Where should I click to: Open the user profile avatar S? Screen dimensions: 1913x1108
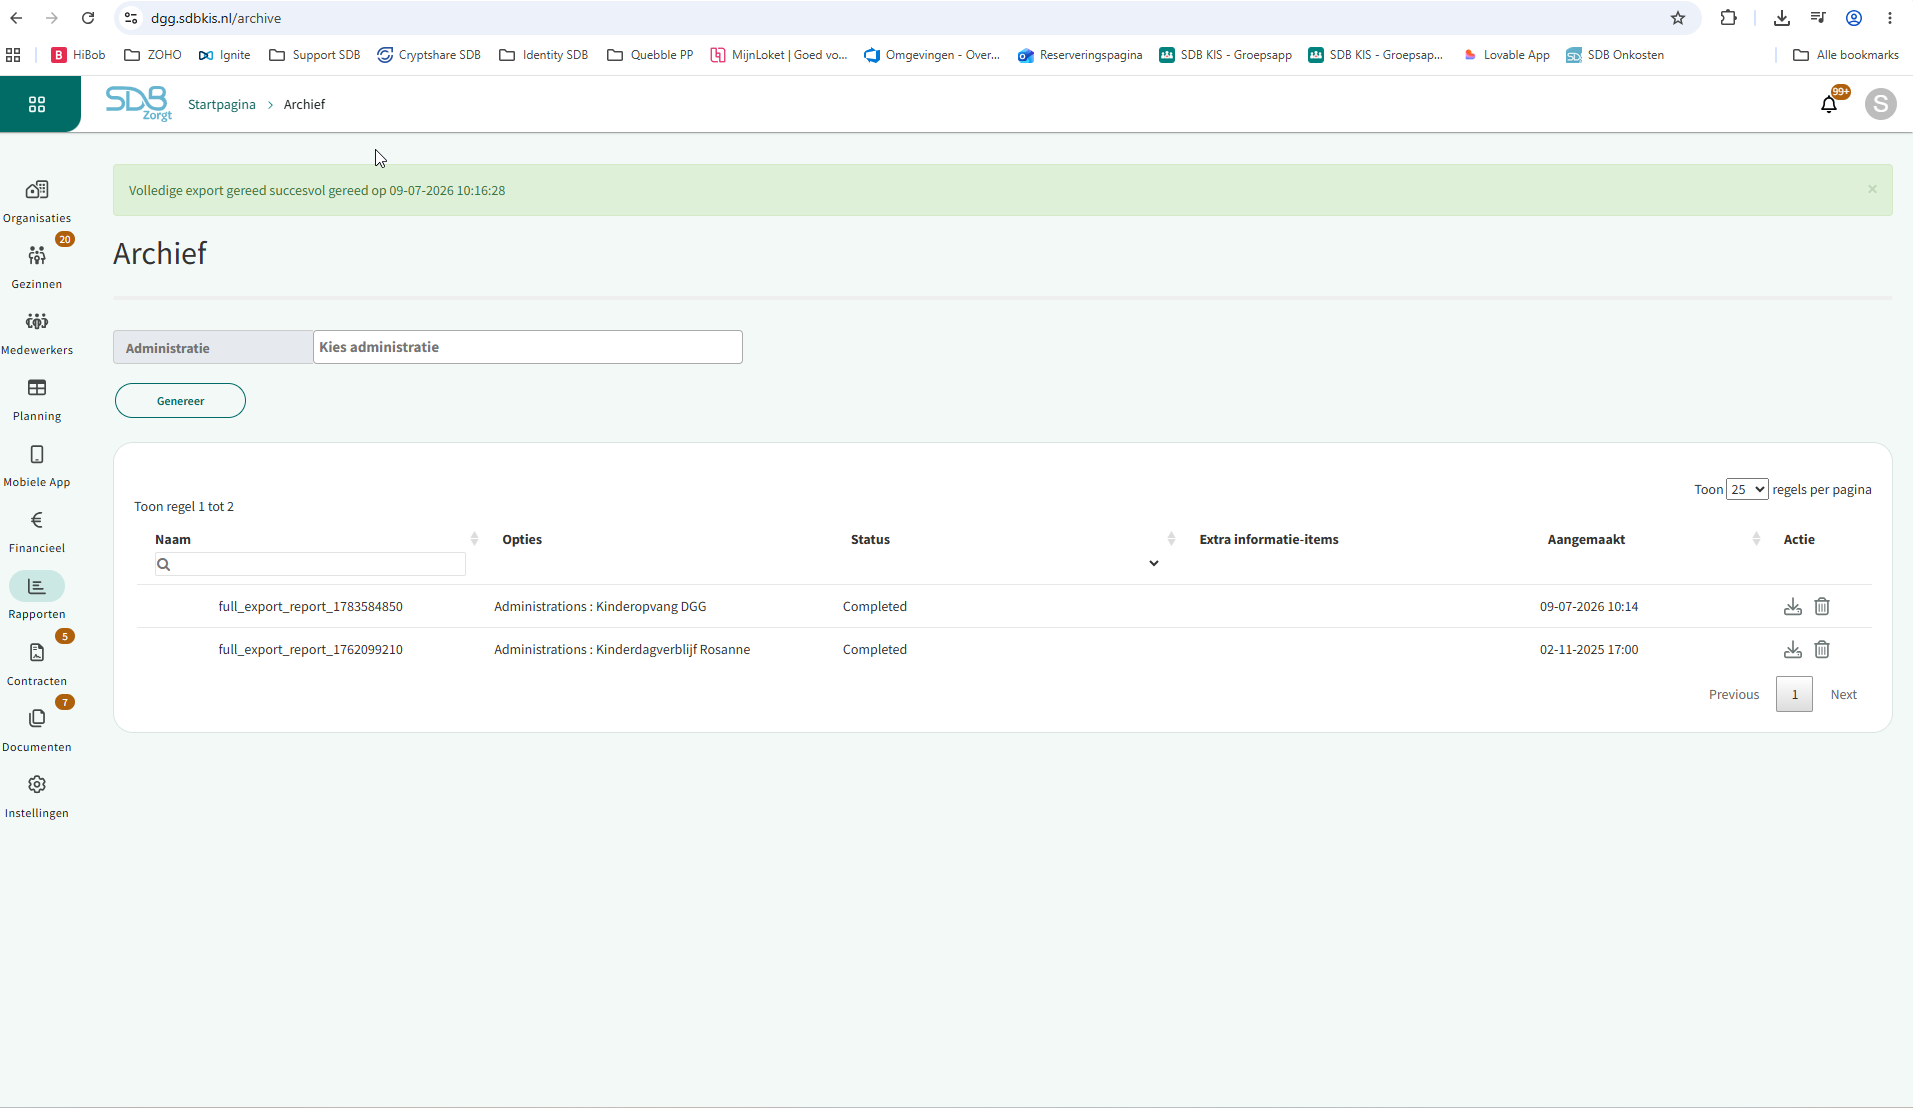point(1880,104)
